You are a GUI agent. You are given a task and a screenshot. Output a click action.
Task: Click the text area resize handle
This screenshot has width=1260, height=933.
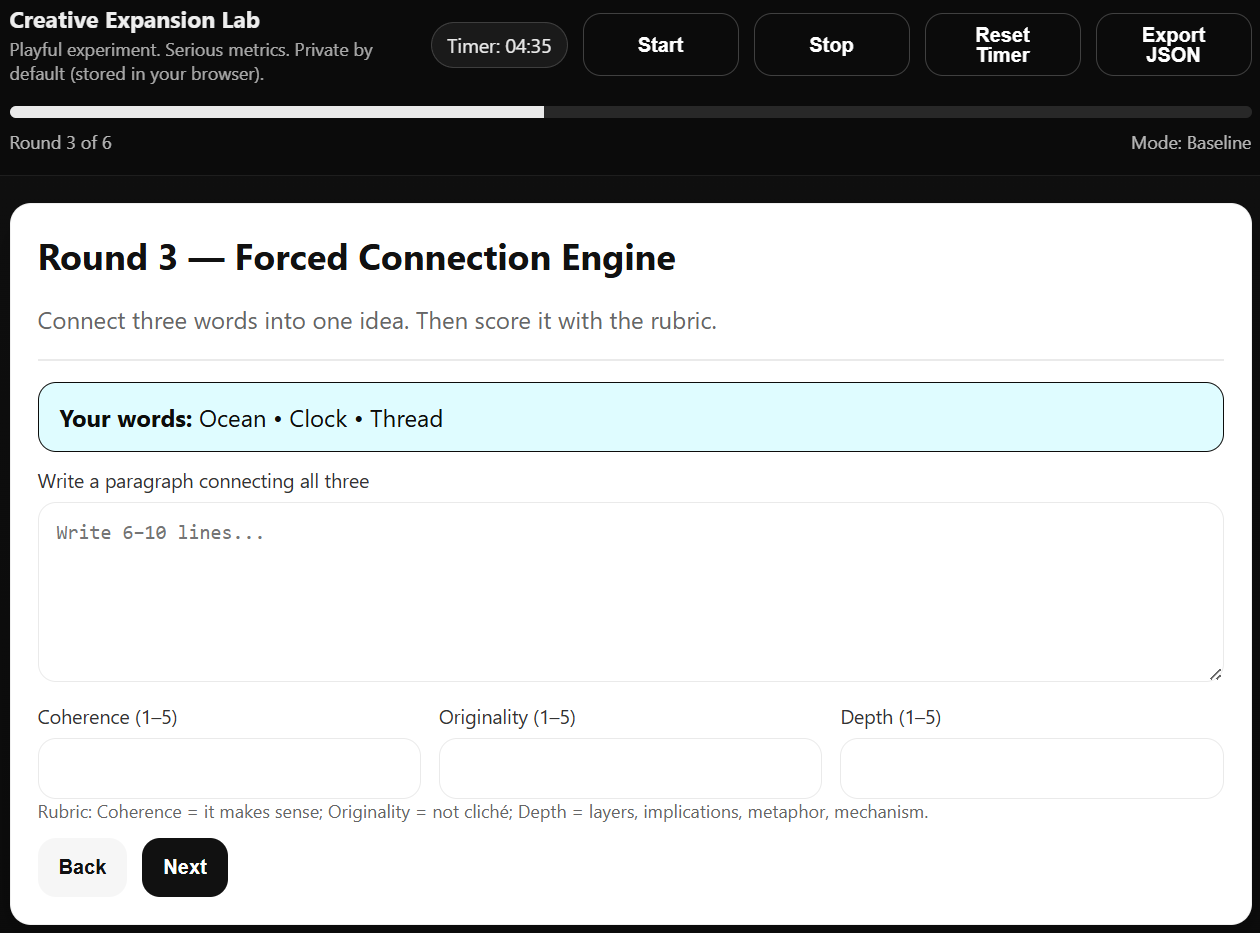1215,674
